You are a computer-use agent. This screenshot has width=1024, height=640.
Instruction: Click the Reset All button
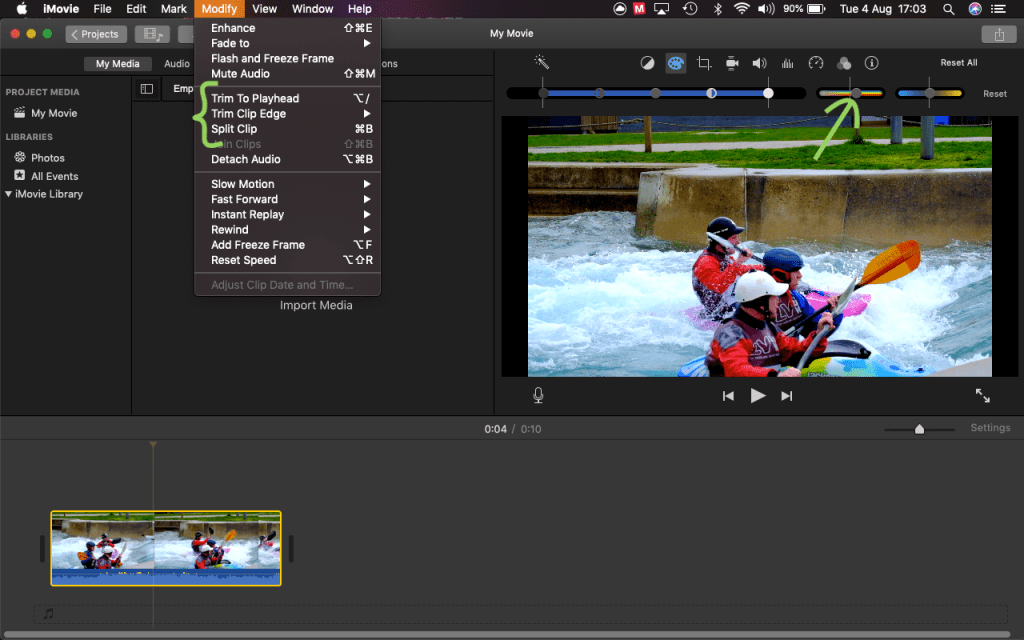pos(958,63)
